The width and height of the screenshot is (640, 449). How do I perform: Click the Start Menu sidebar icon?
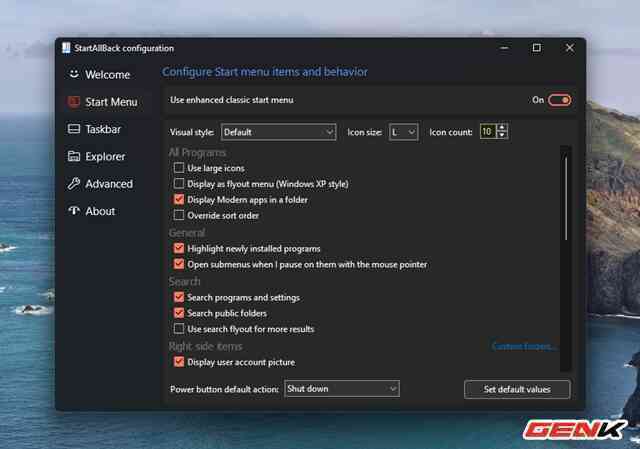coord(74,102)
